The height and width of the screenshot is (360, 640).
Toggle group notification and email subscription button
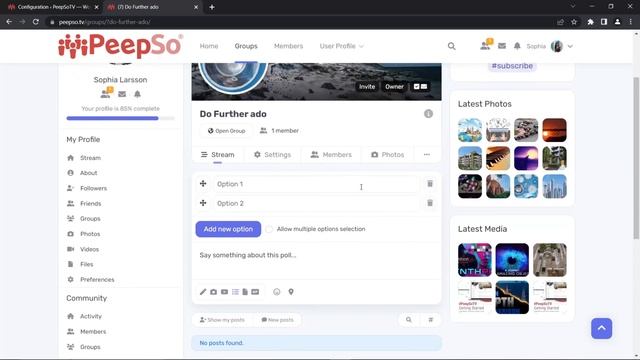point(420,87)
